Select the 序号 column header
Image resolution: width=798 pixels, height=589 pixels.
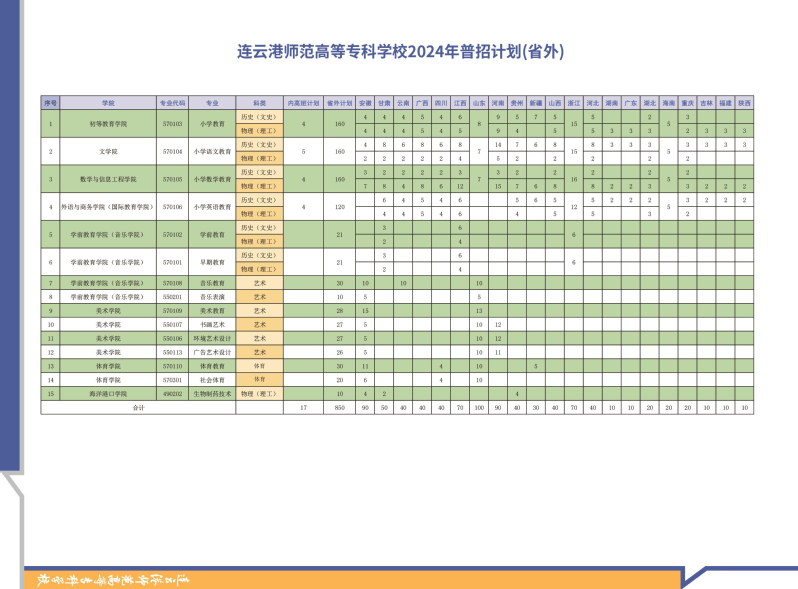tap(51, 103)
